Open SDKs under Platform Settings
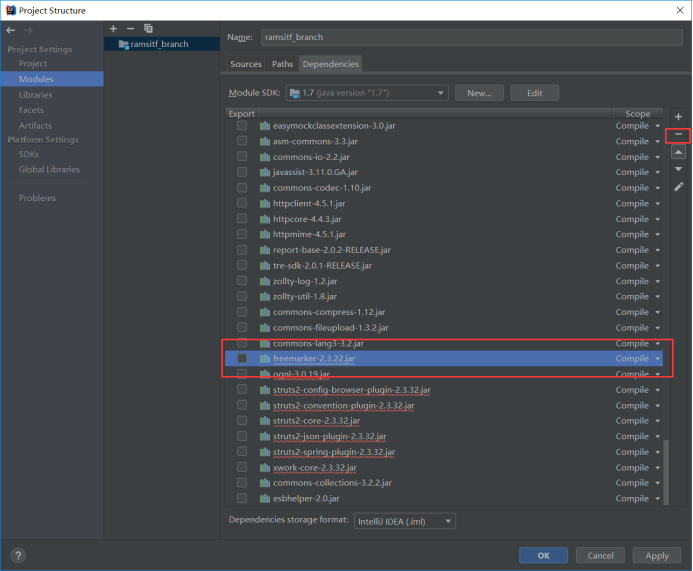The height and width of the screenshot is (571, 693). [x=29, y=154]
